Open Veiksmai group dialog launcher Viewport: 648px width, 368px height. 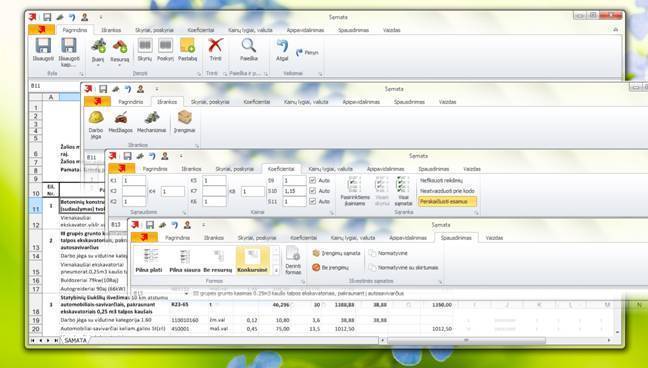tap(320, 74)
